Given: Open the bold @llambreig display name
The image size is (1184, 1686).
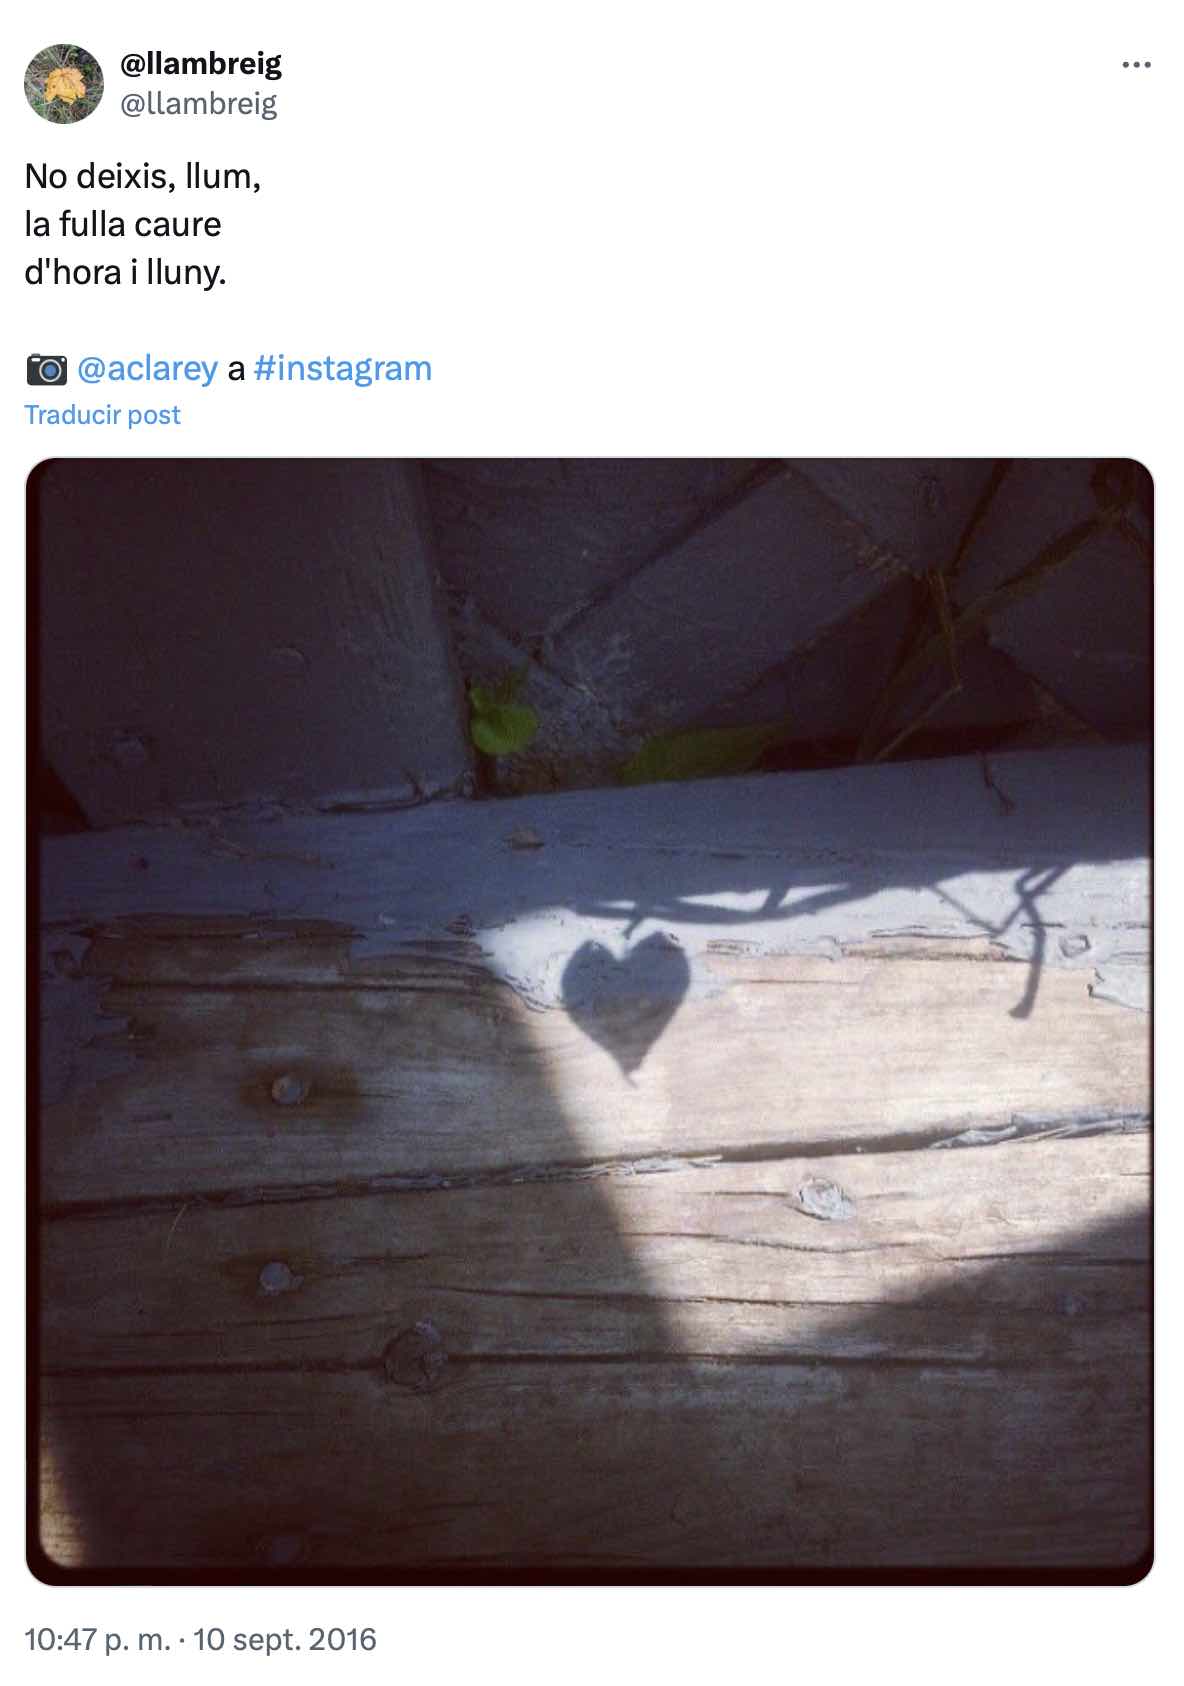Looking at the screenshot, I should (201, 64).
